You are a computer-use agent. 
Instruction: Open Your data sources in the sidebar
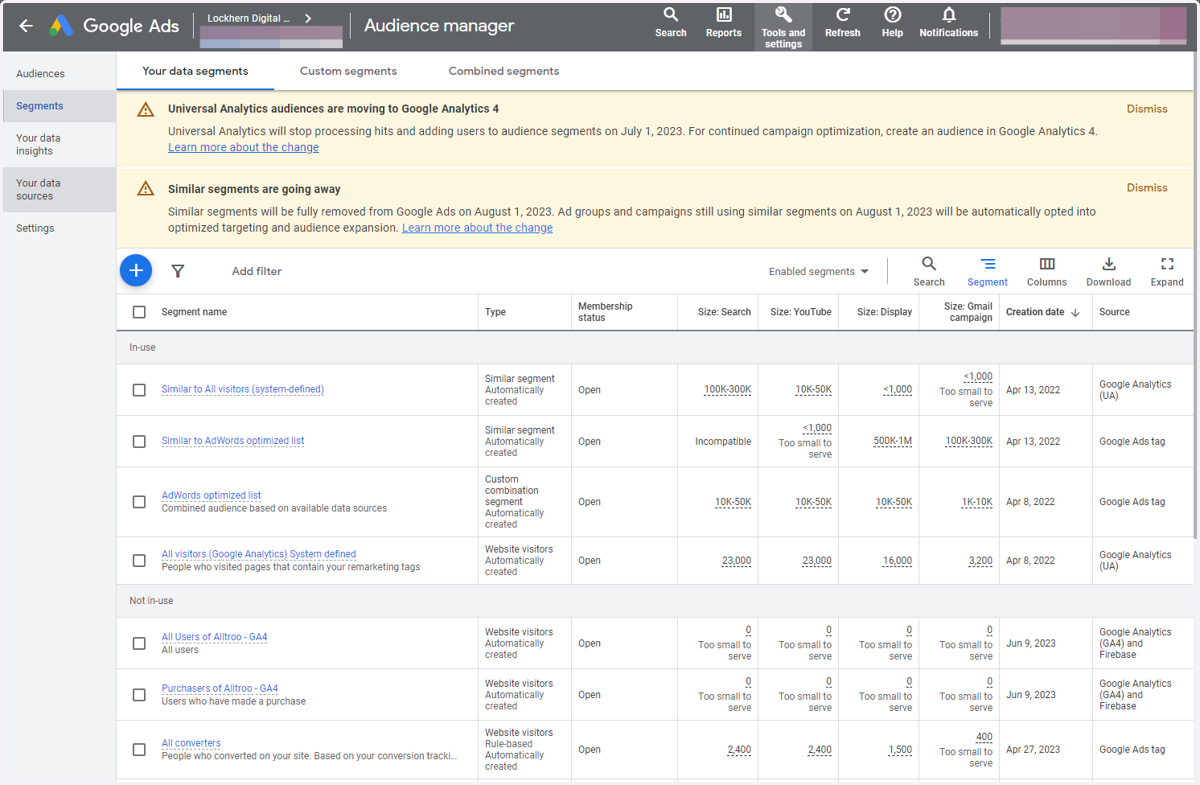point(58,190)
